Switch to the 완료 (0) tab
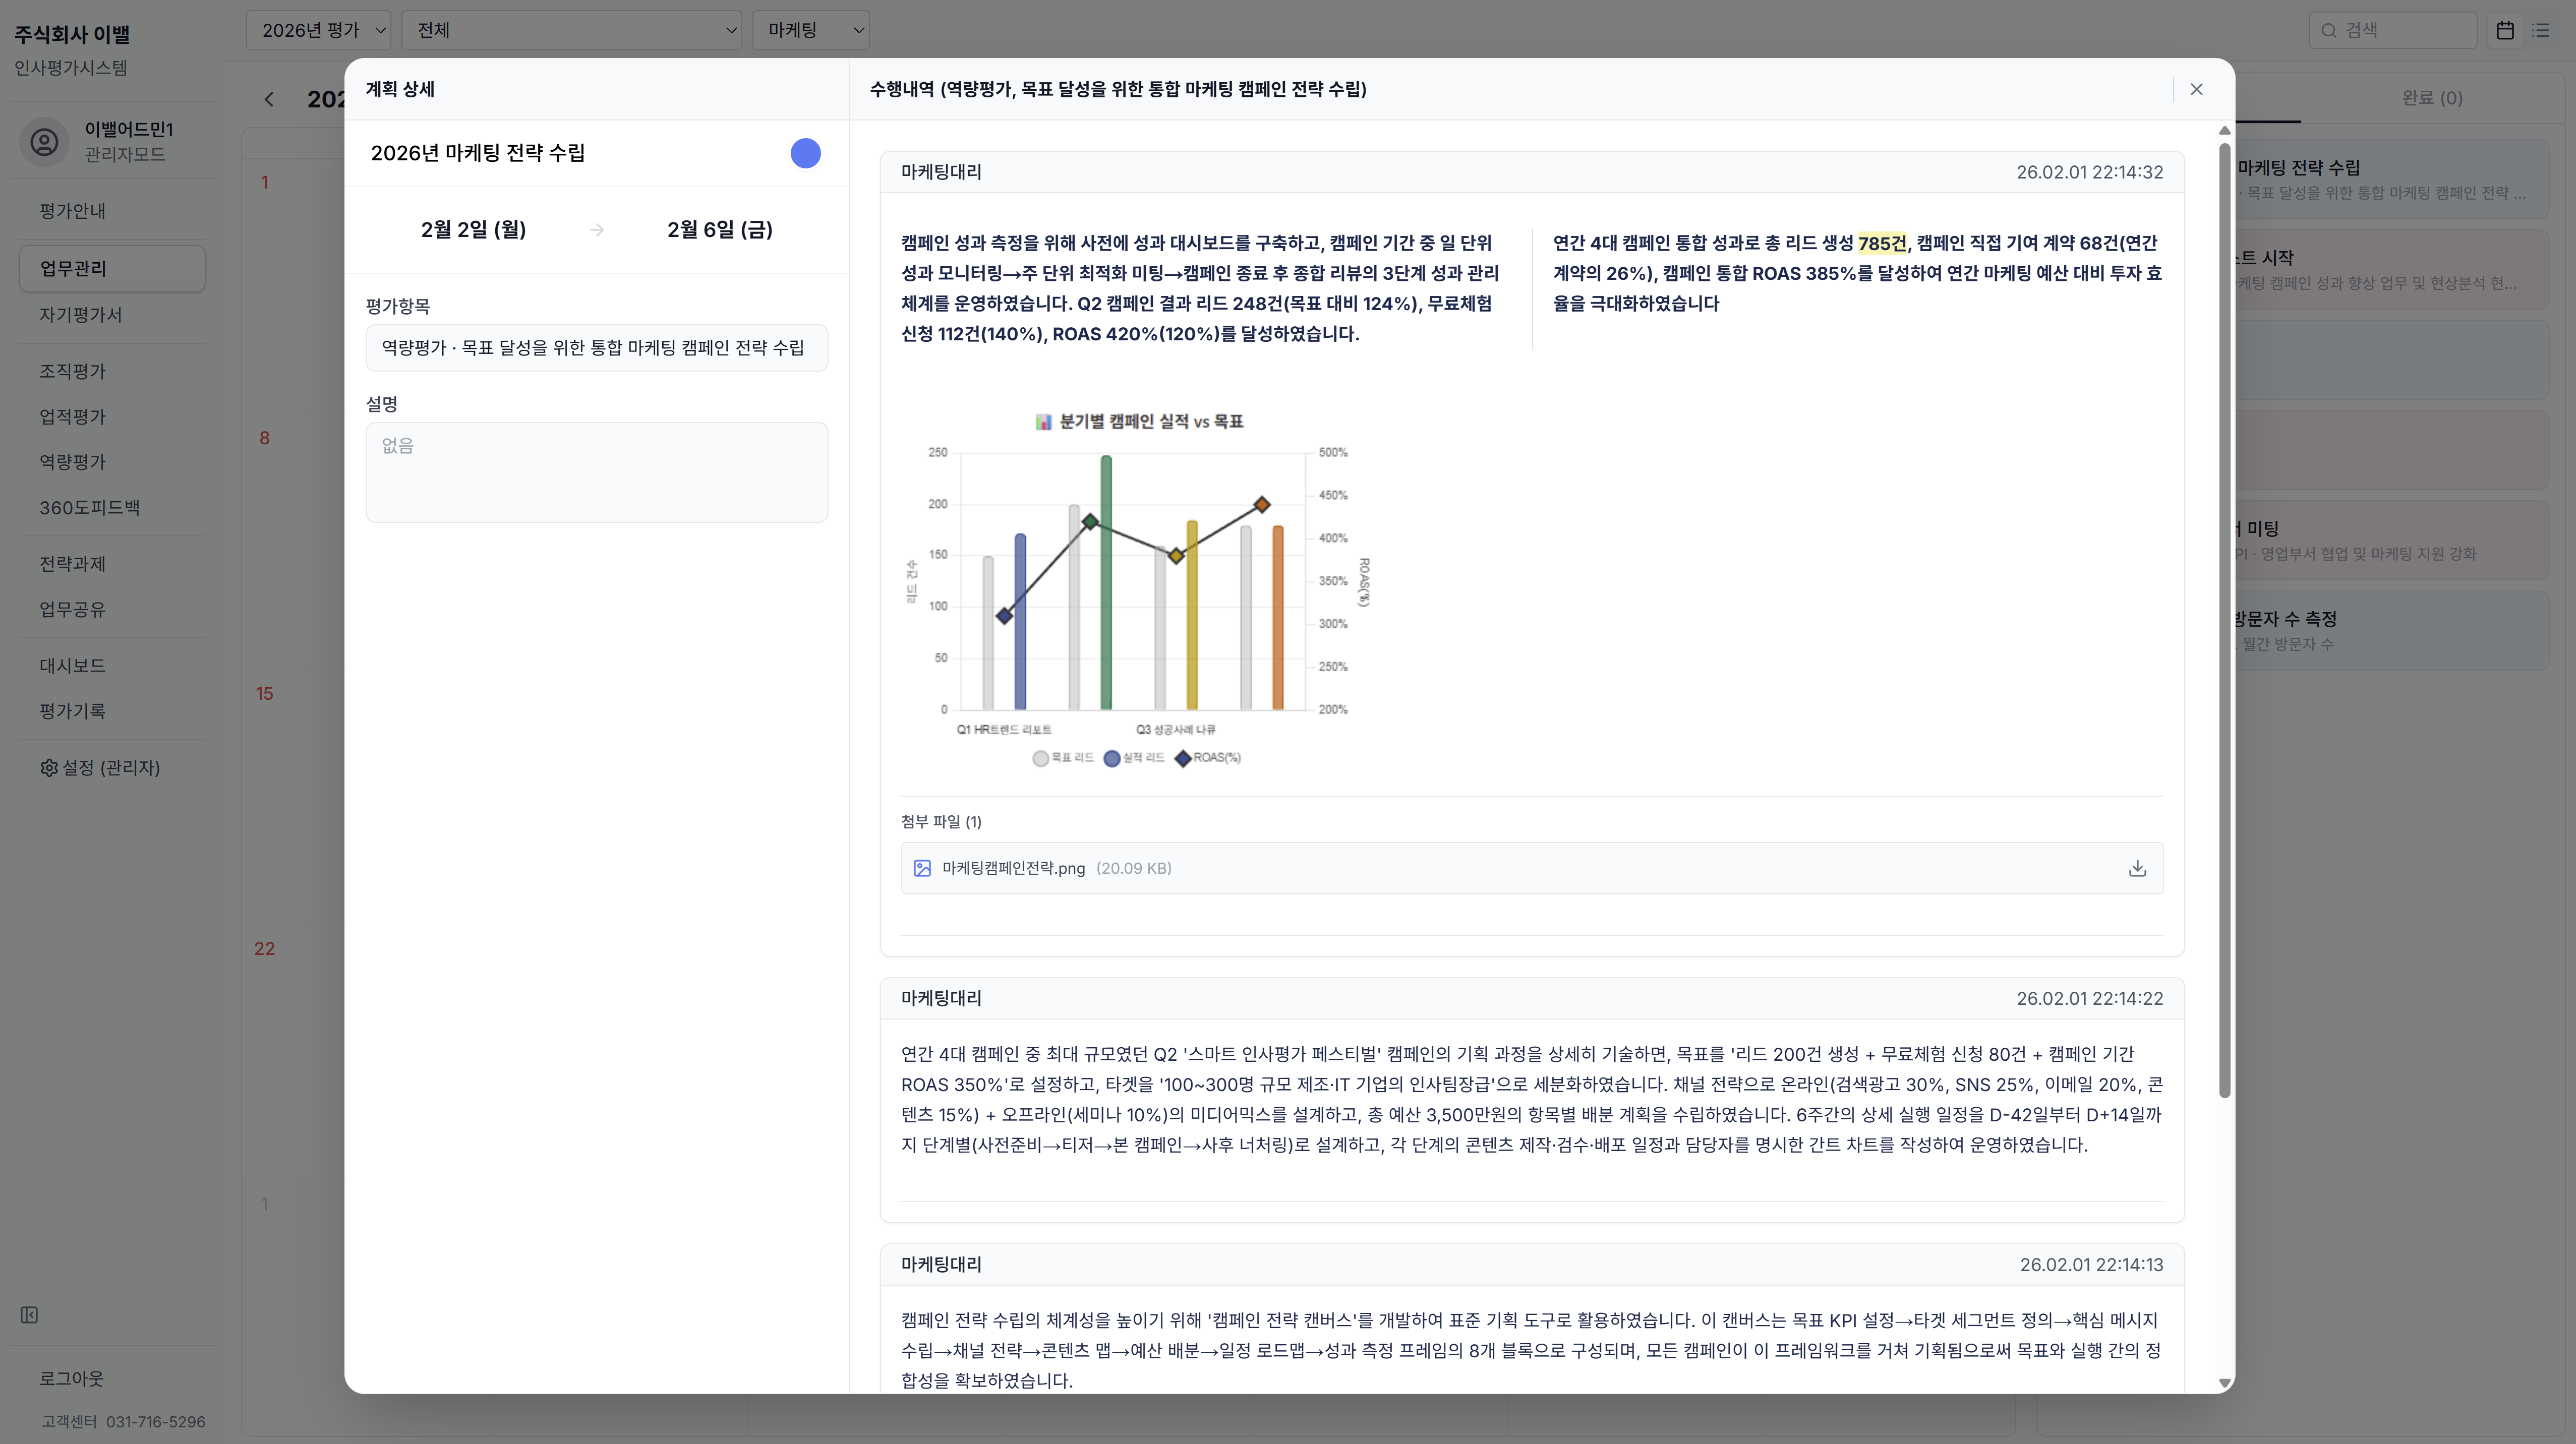The width and height of the screenshot is (2576, 1444). [2431, 98]
